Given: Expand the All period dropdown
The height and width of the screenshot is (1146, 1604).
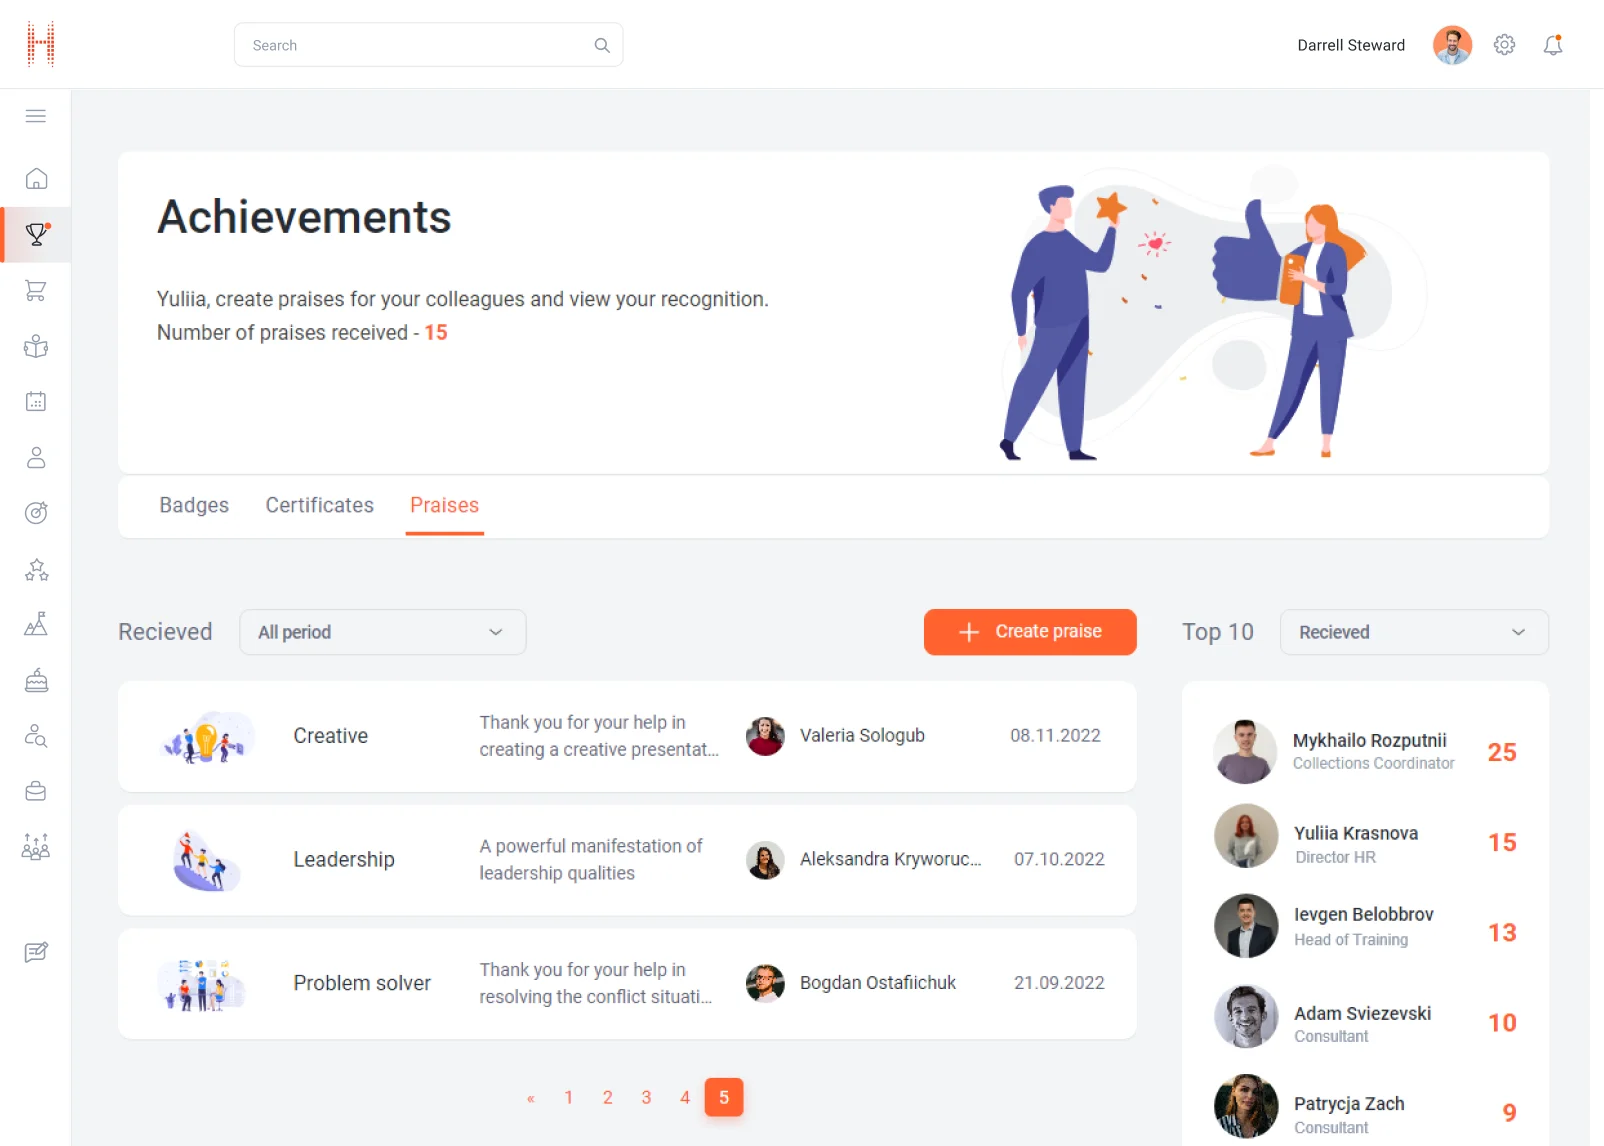Looking at the screenshot, I should (382, 632).
